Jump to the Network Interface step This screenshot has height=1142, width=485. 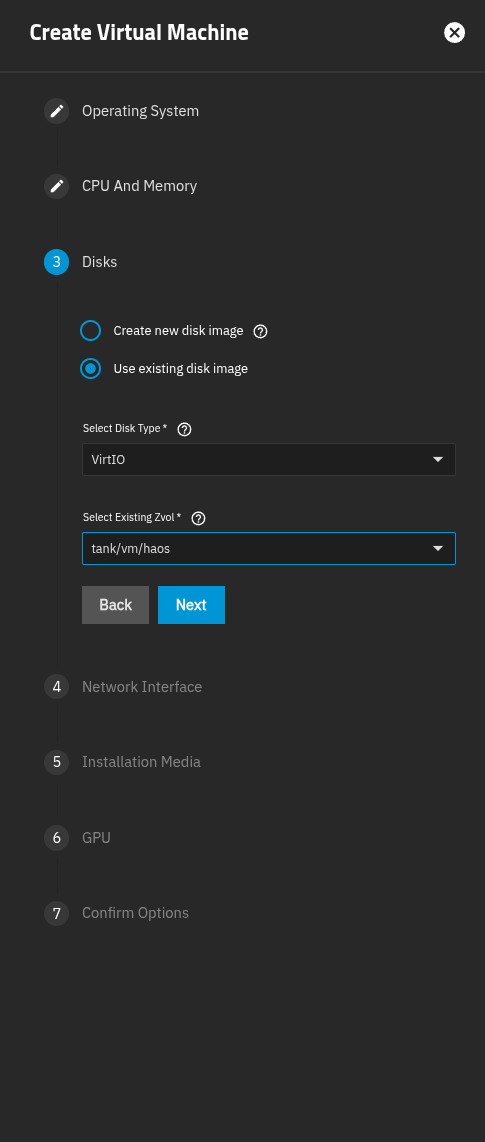[142, 687]
